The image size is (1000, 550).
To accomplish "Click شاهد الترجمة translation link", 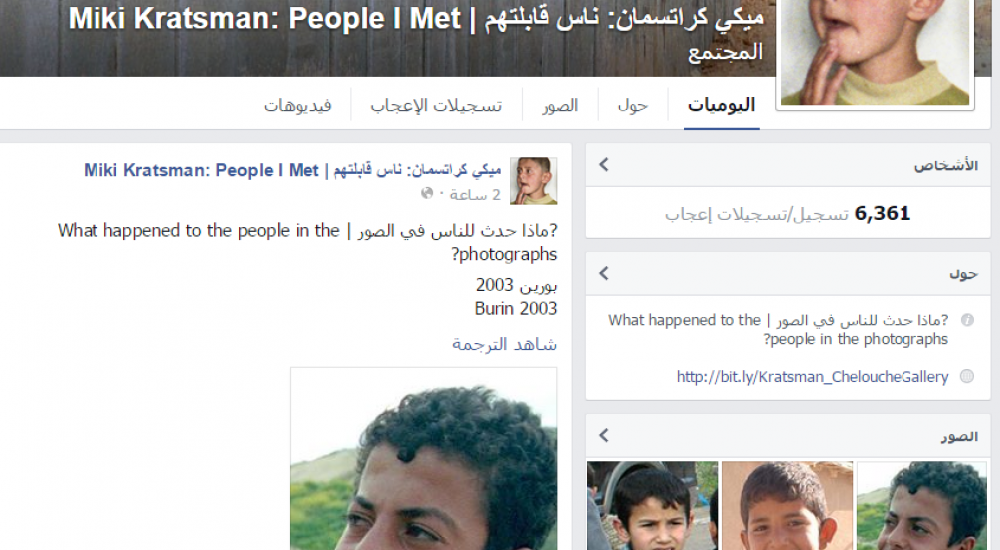I will (x=504, y=345).
